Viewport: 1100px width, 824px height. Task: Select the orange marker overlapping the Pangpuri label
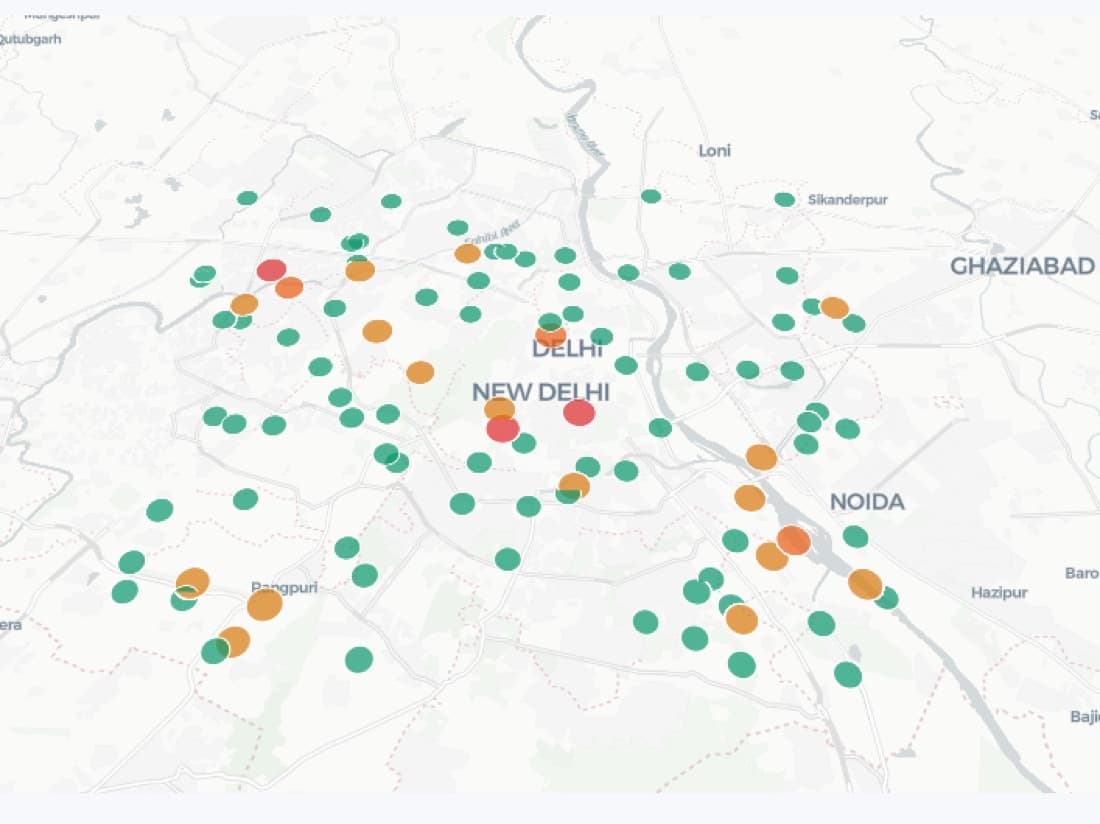pyautogui.click(x=264, y=605)
